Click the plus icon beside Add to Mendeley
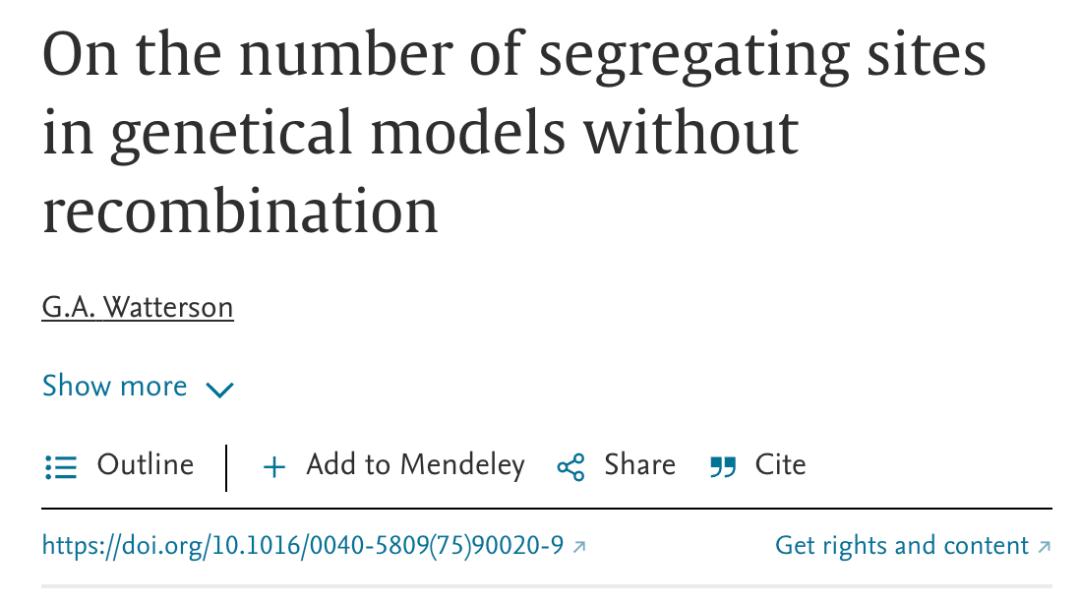Image resolution: width=1080 pixels, height=604 pixels. click(x=274, y=466)
